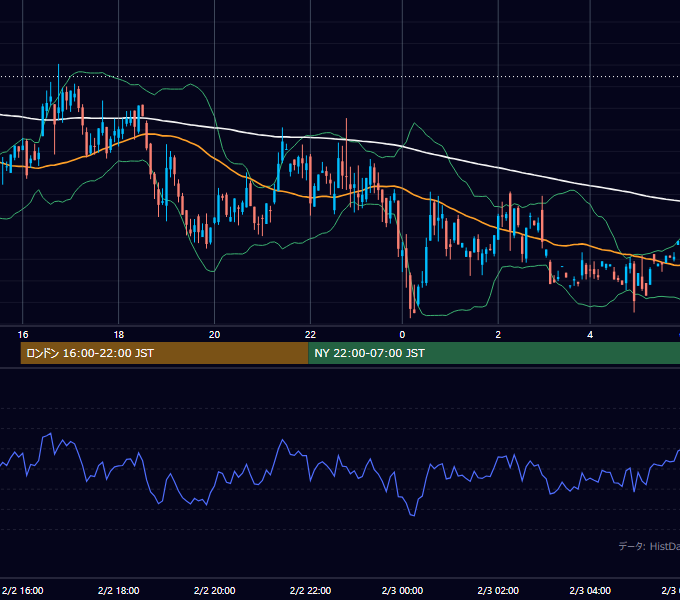The width and height of the screenshot is (680, 600).
Task: Click the ロンドン 16:00-22:00 JST session bar
Action: click(164, 353)
